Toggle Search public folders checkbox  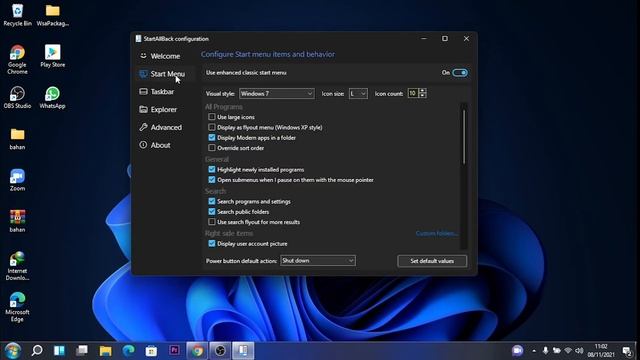click(x=211, y=211)
